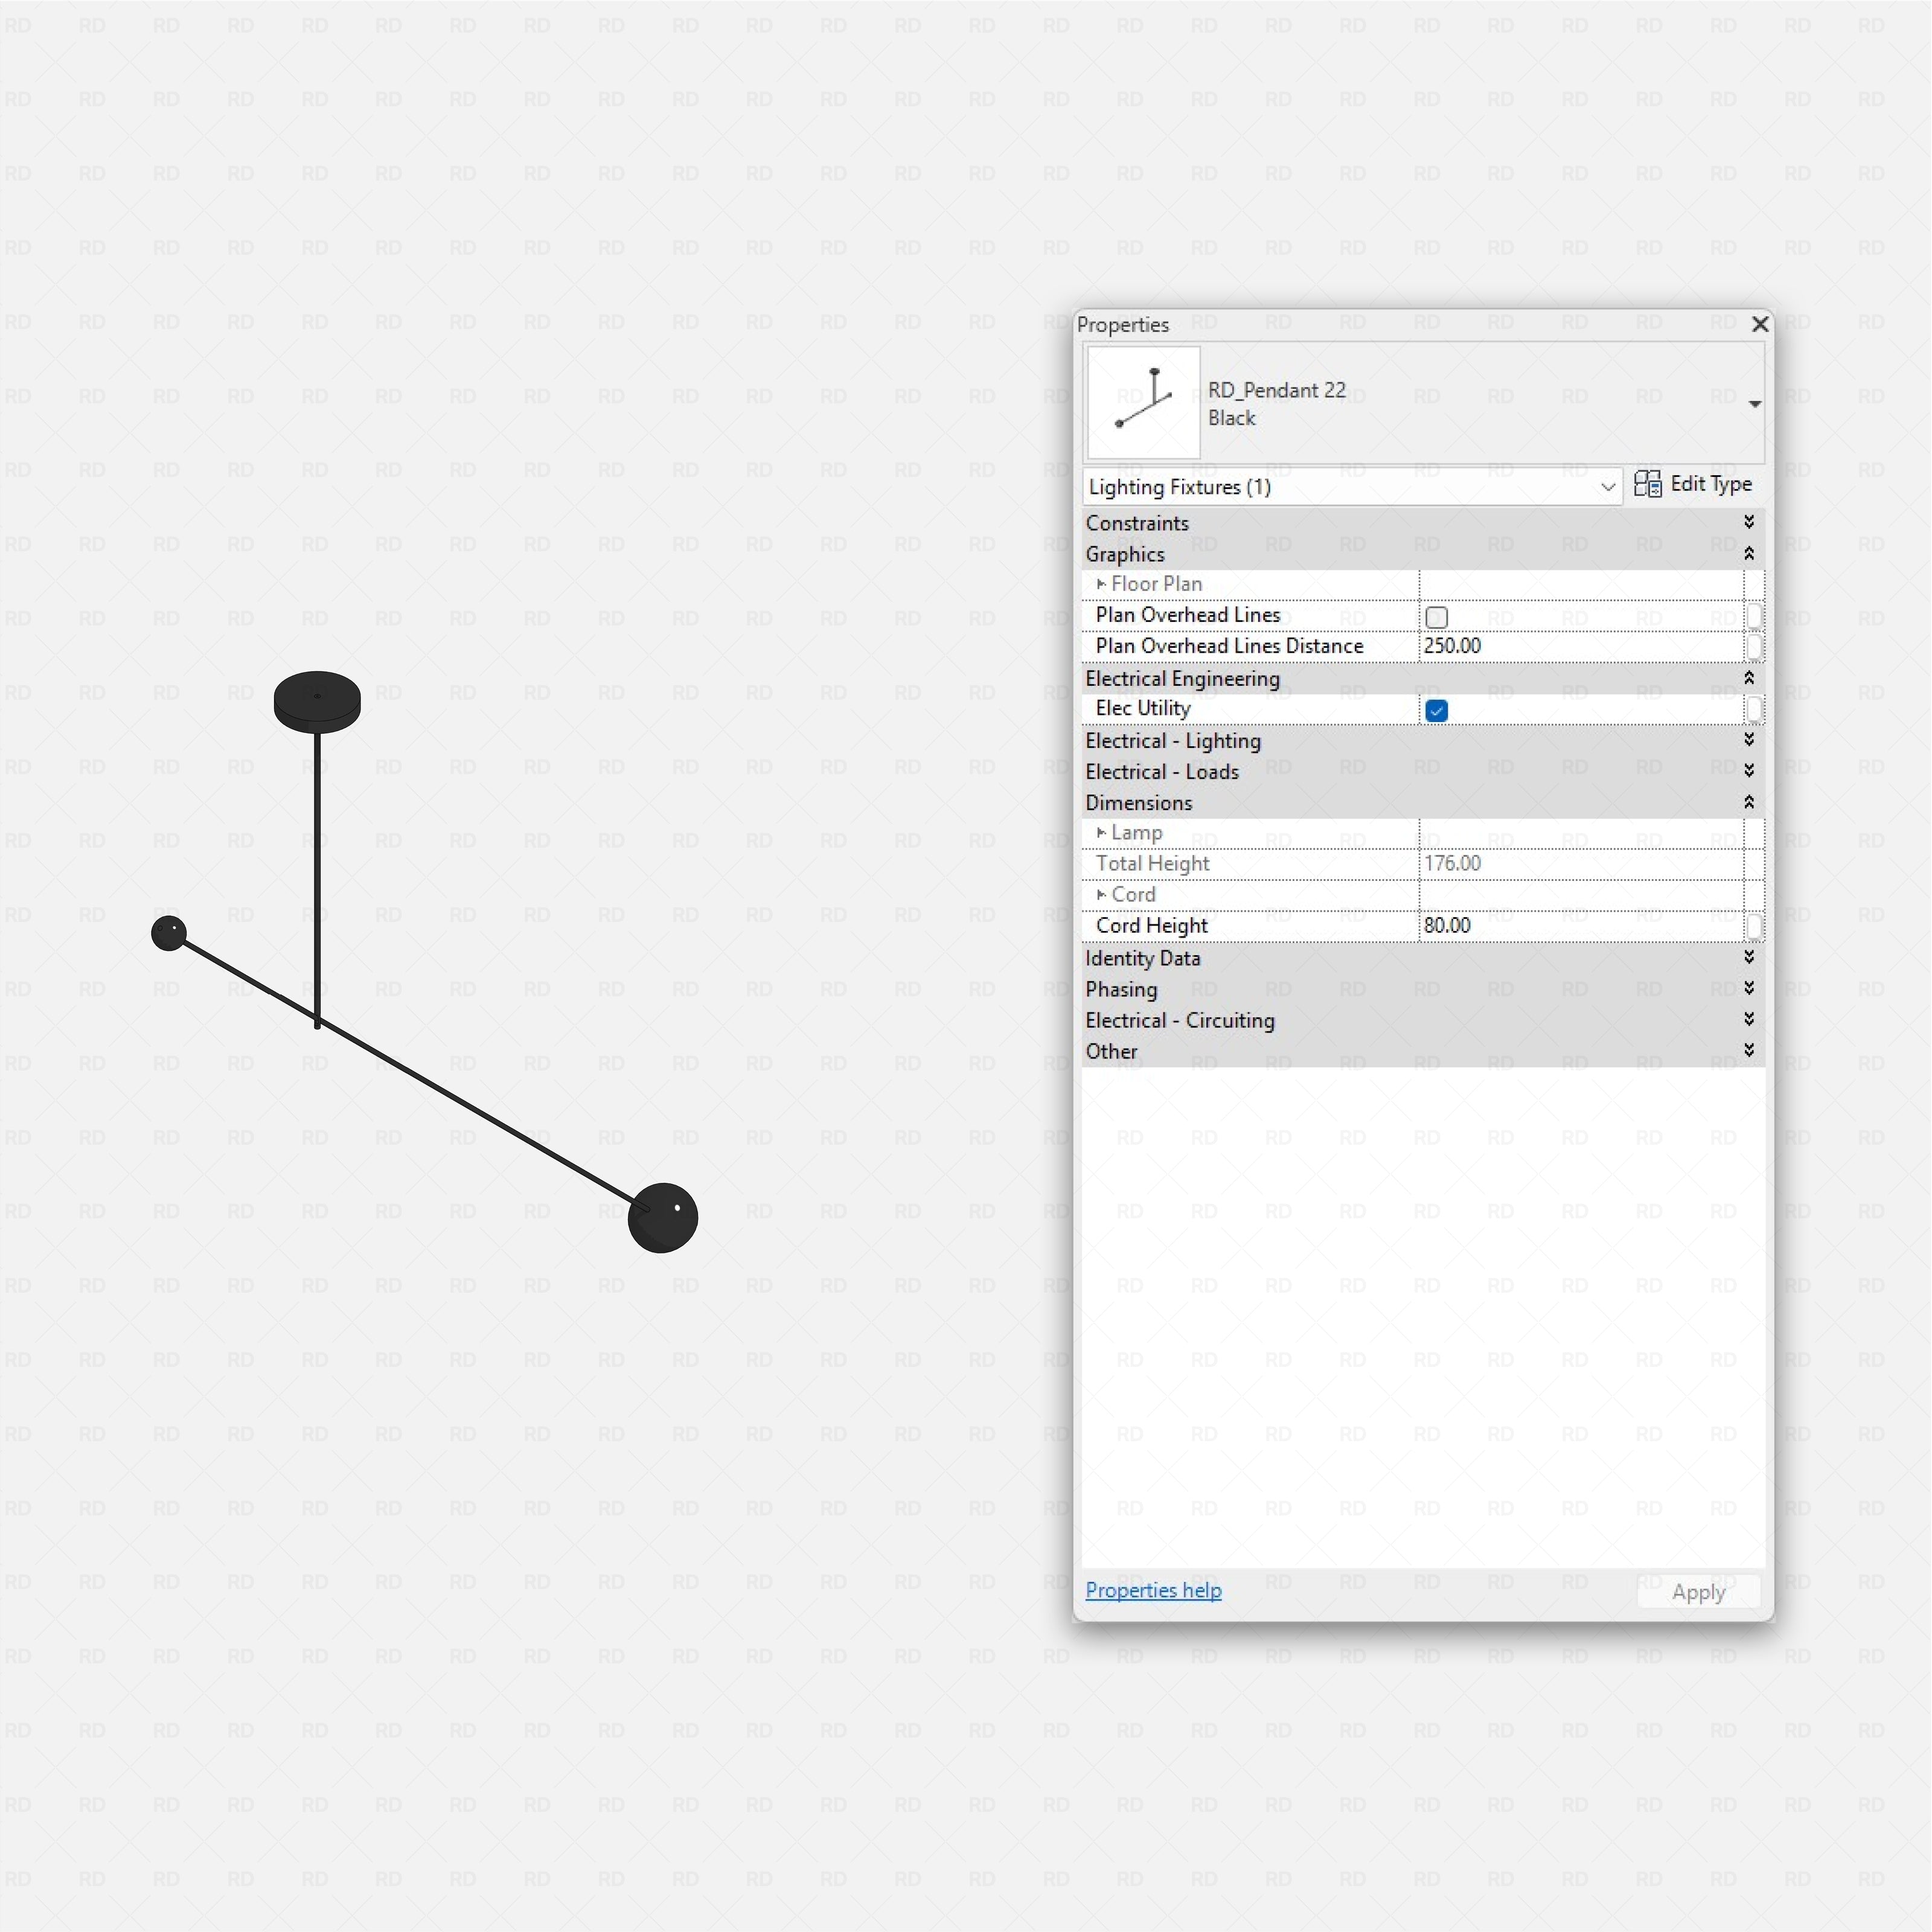Viewport: 1932px width, 1932px height.
Task: Expand the Other section
Action: [1748, 1050]
